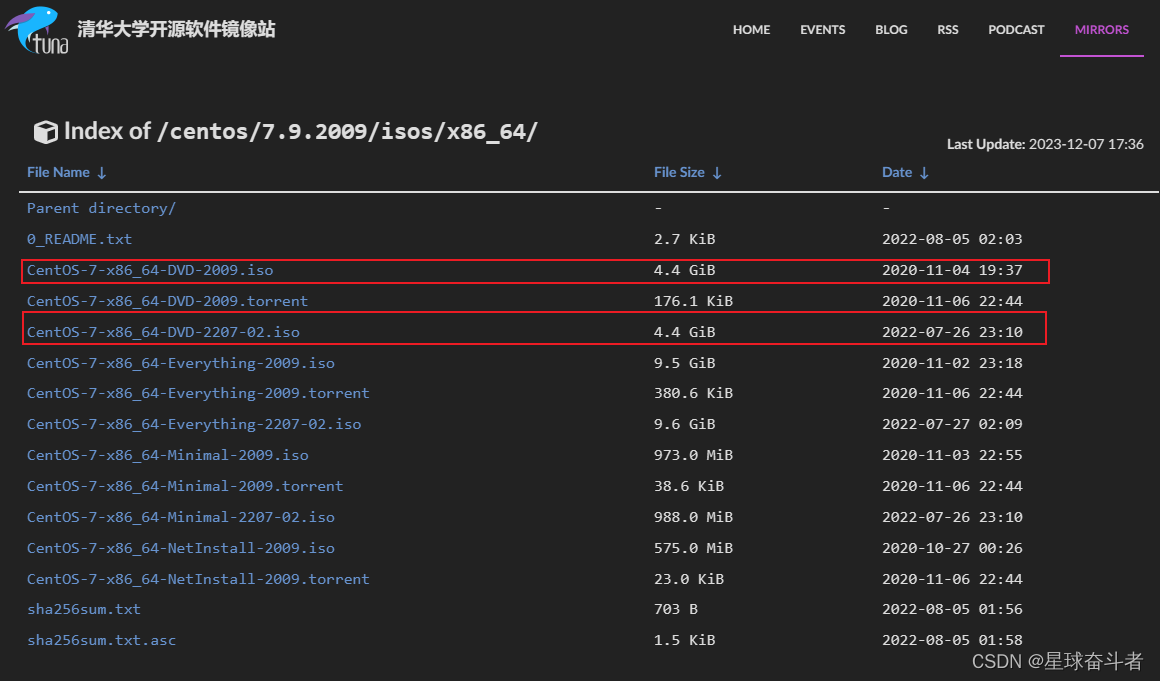Sort by File Size arrow
Image resolution: width=1160 pixels, height=681 pixels.
tap(717, 173)
